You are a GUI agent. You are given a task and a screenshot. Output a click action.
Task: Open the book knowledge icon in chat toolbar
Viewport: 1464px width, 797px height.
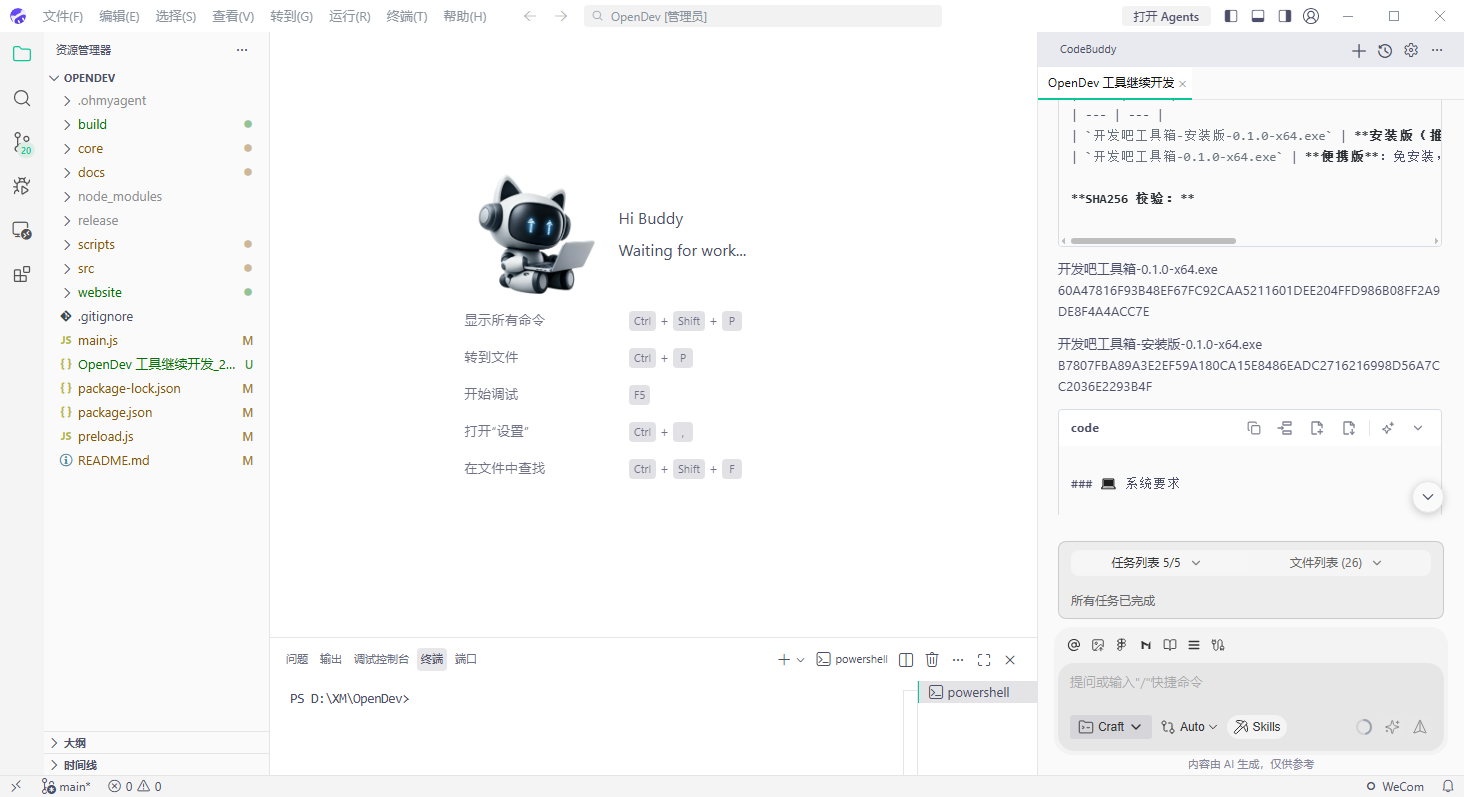coord(1170,645)
